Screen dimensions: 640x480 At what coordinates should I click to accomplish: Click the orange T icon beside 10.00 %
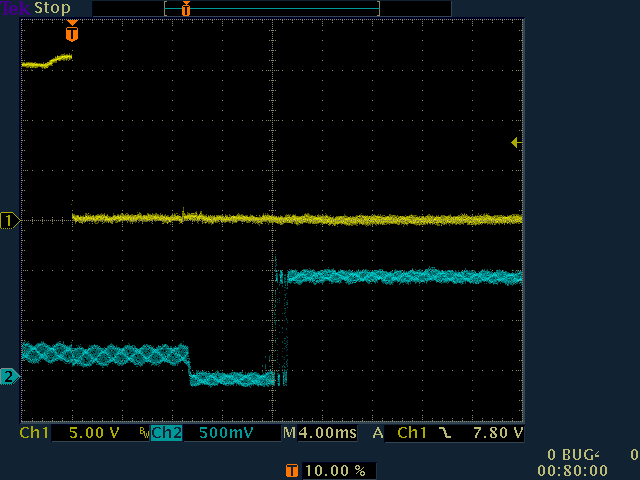click(291, 470)
